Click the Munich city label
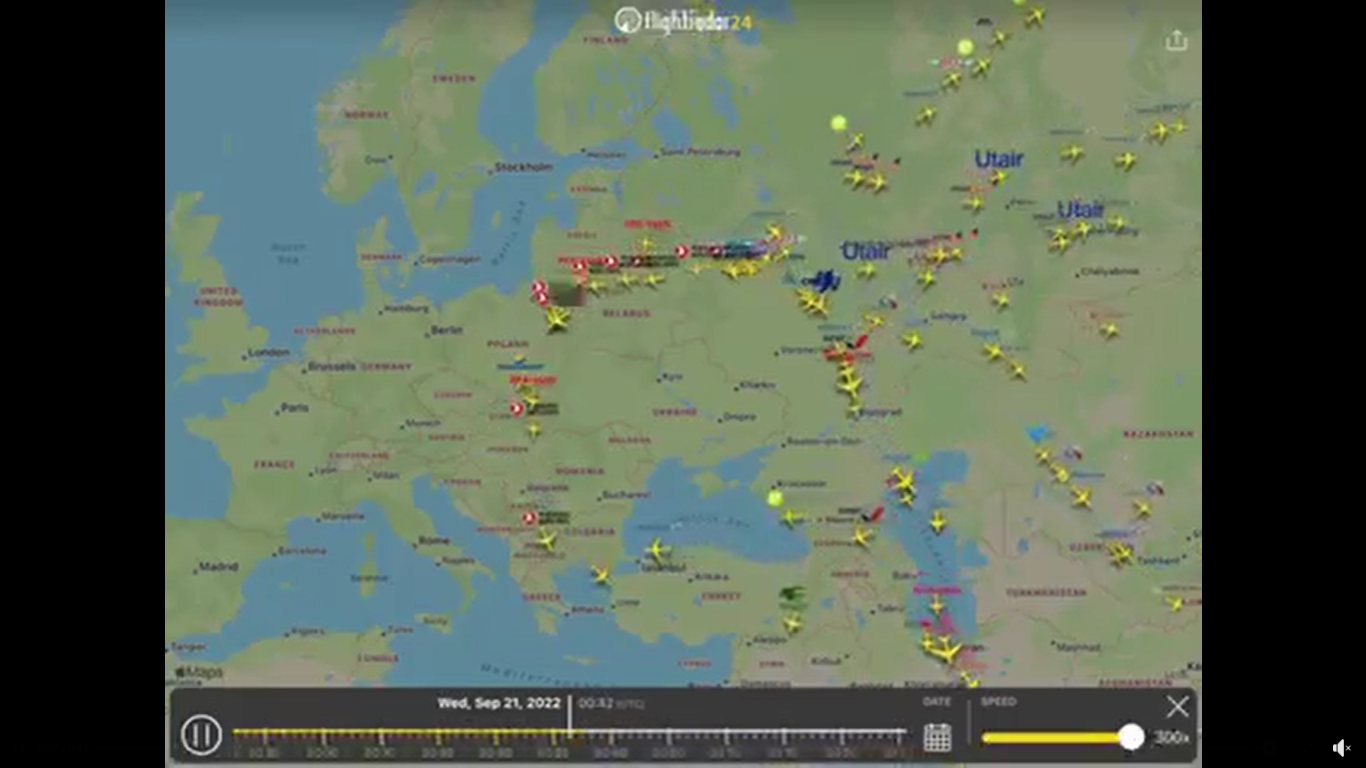1366x768 pixels. [423, 423]
